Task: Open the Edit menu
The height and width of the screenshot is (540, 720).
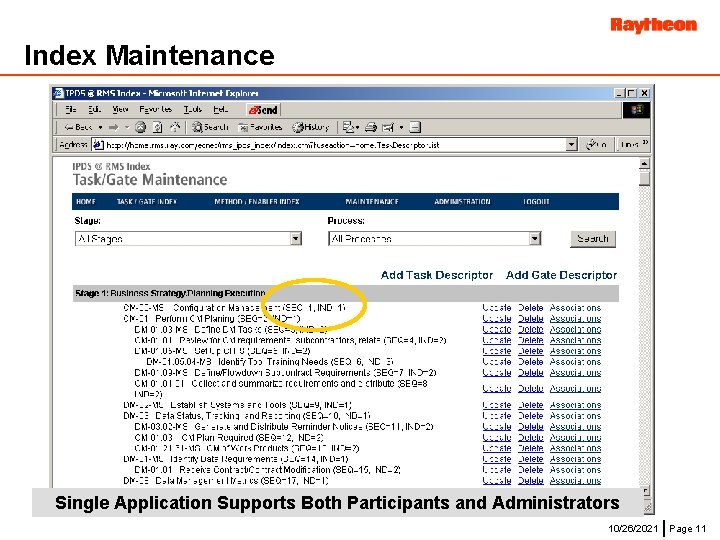Action: coord(95,109)
